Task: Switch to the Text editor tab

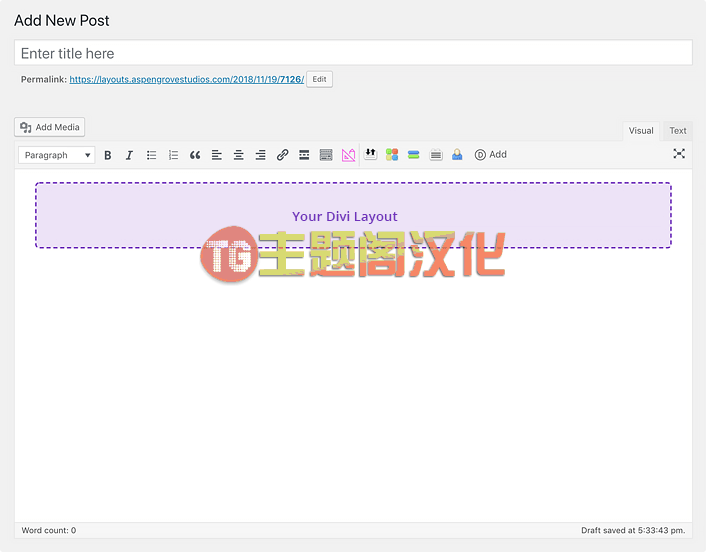Action: (678, 131)
